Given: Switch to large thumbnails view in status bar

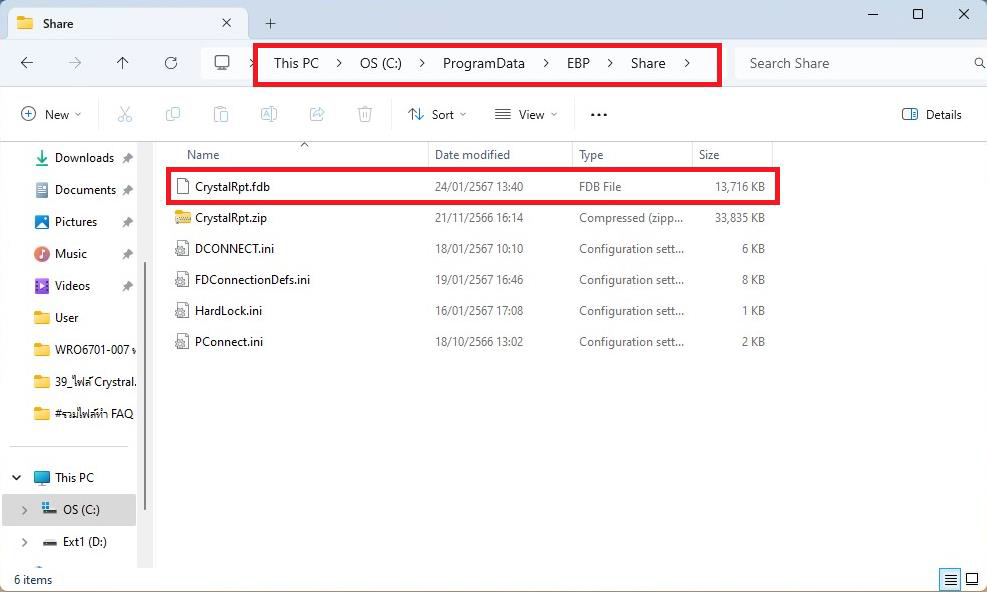Looking at the screenshot, I should point(971,579).
